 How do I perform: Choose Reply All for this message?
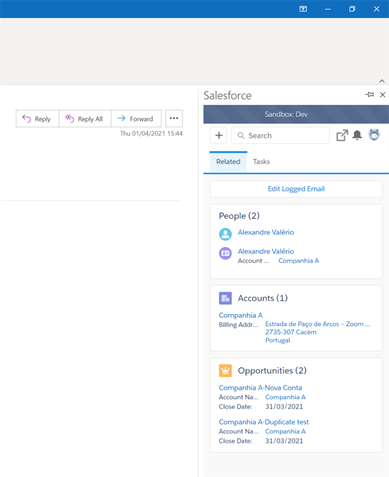point(85,119)
